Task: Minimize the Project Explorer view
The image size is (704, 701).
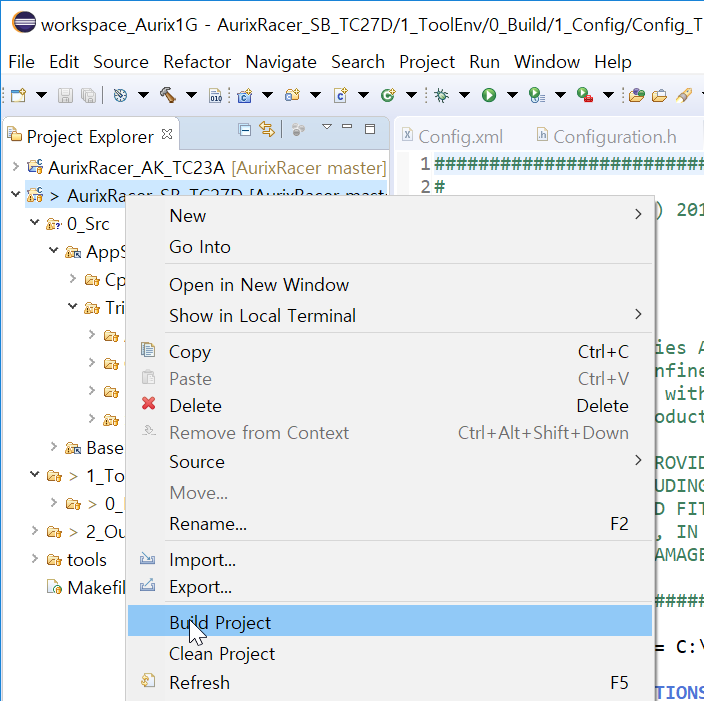Action: point(347,127)
